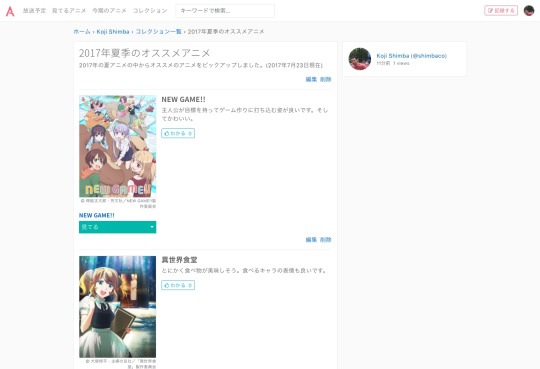Focus the keyword search field

pos(225,11)
